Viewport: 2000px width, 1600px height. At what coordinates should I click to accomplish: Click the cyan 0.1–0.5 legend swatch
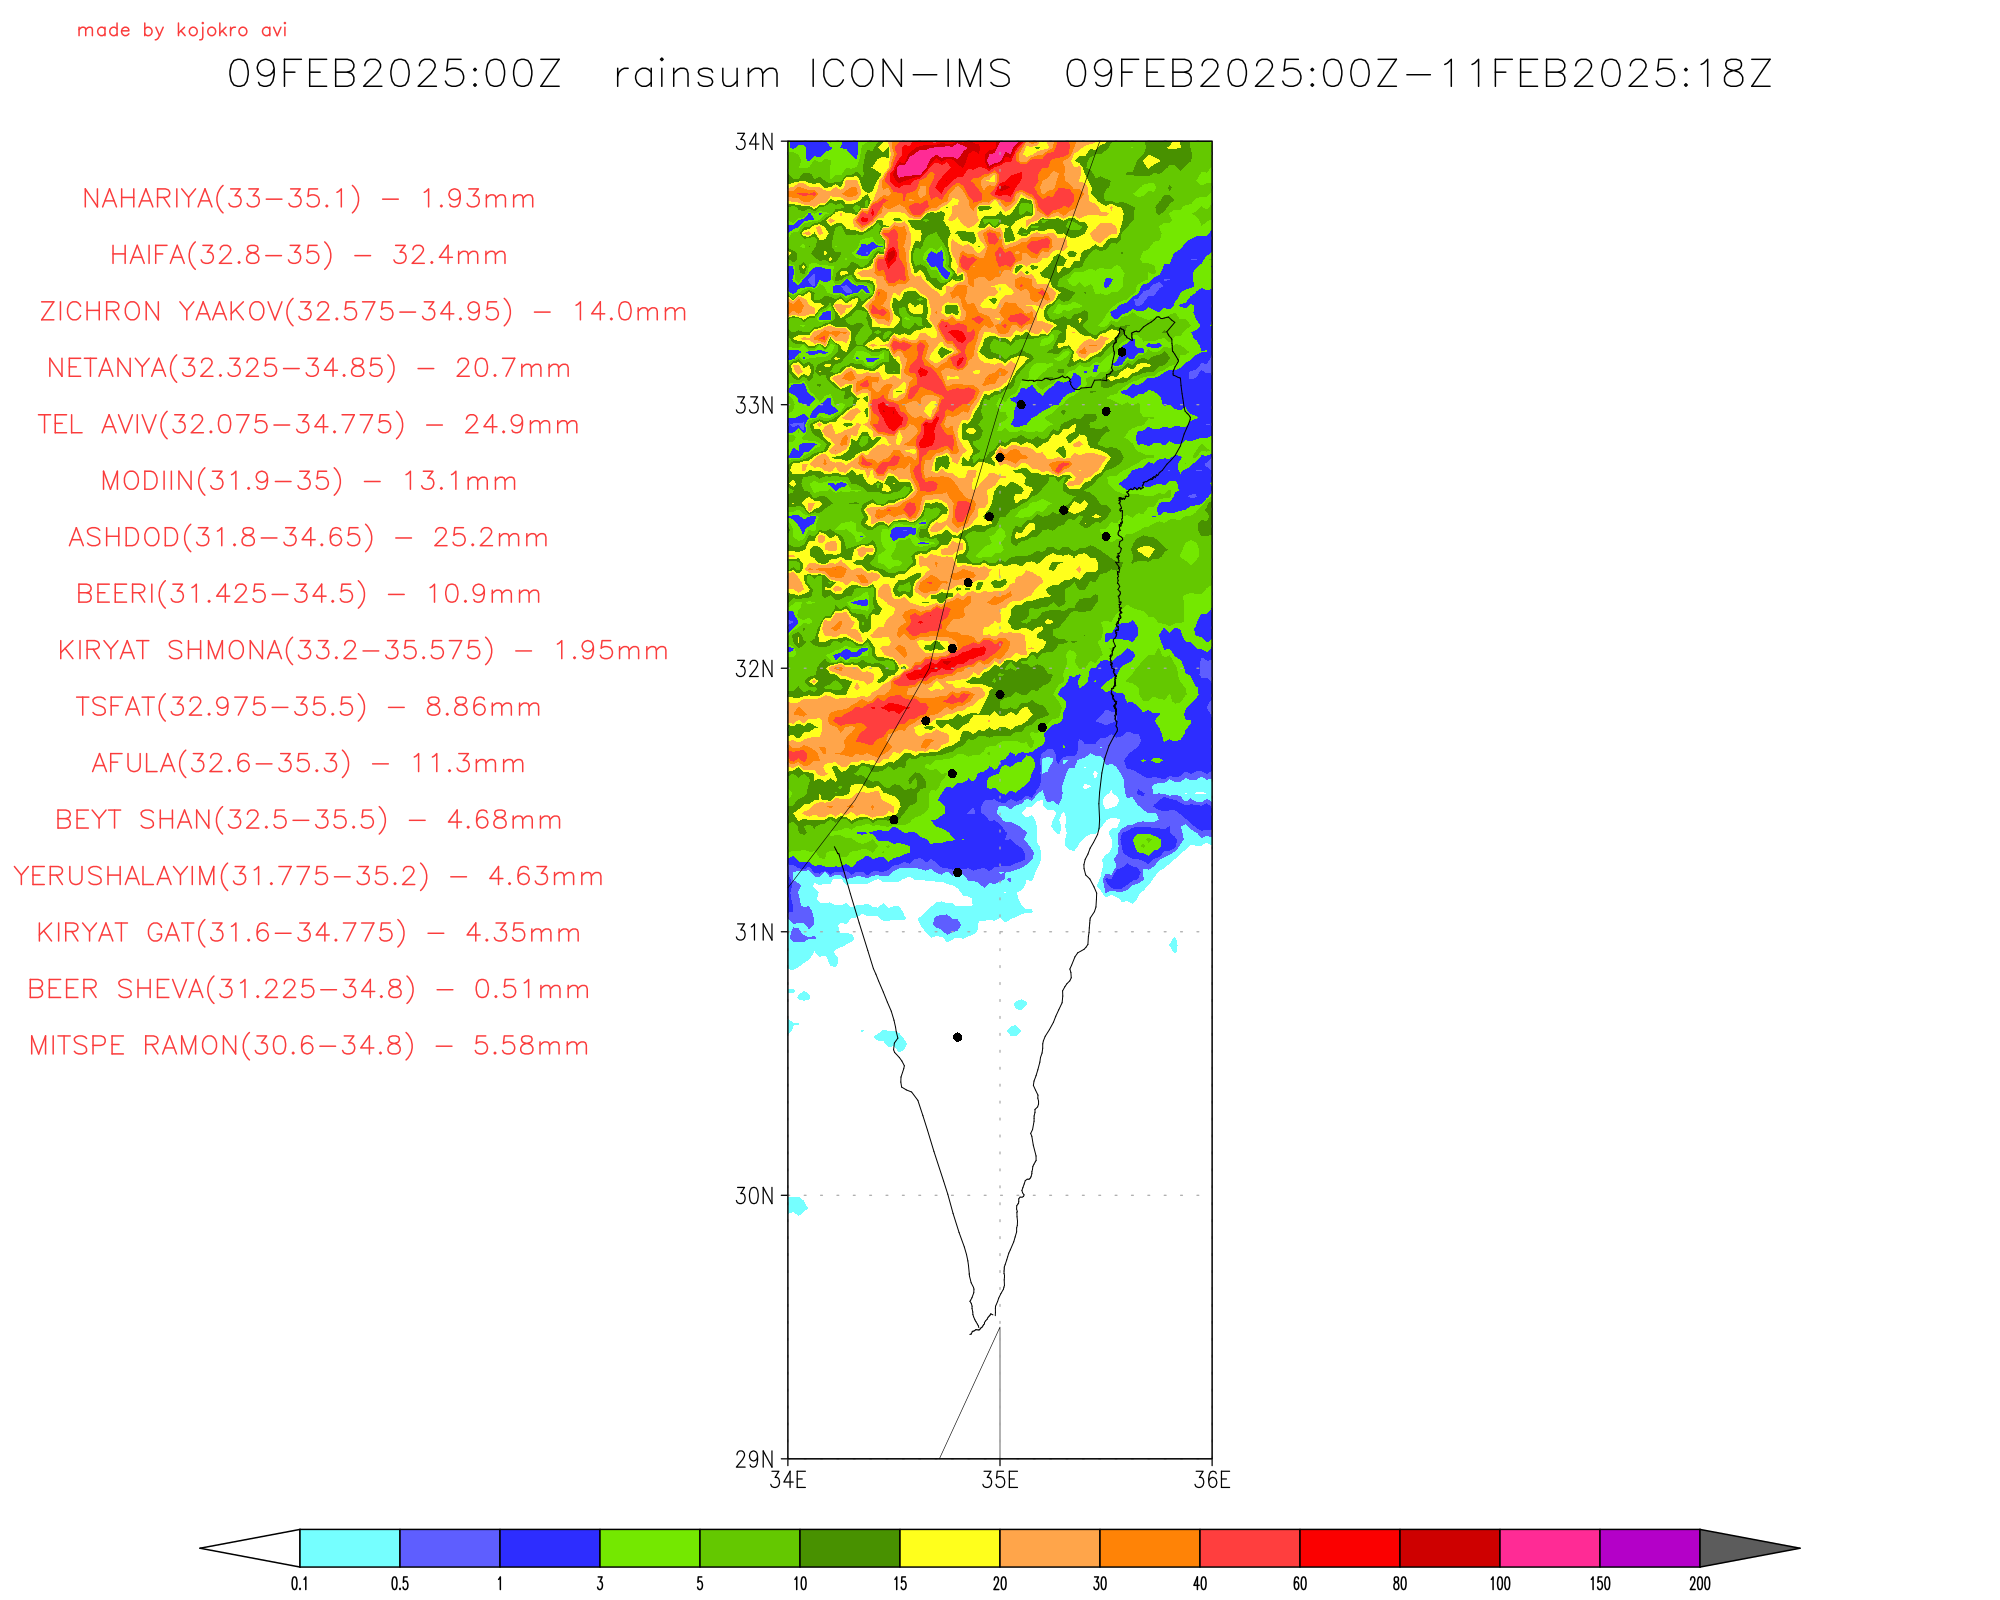[x=349, y=1548]
